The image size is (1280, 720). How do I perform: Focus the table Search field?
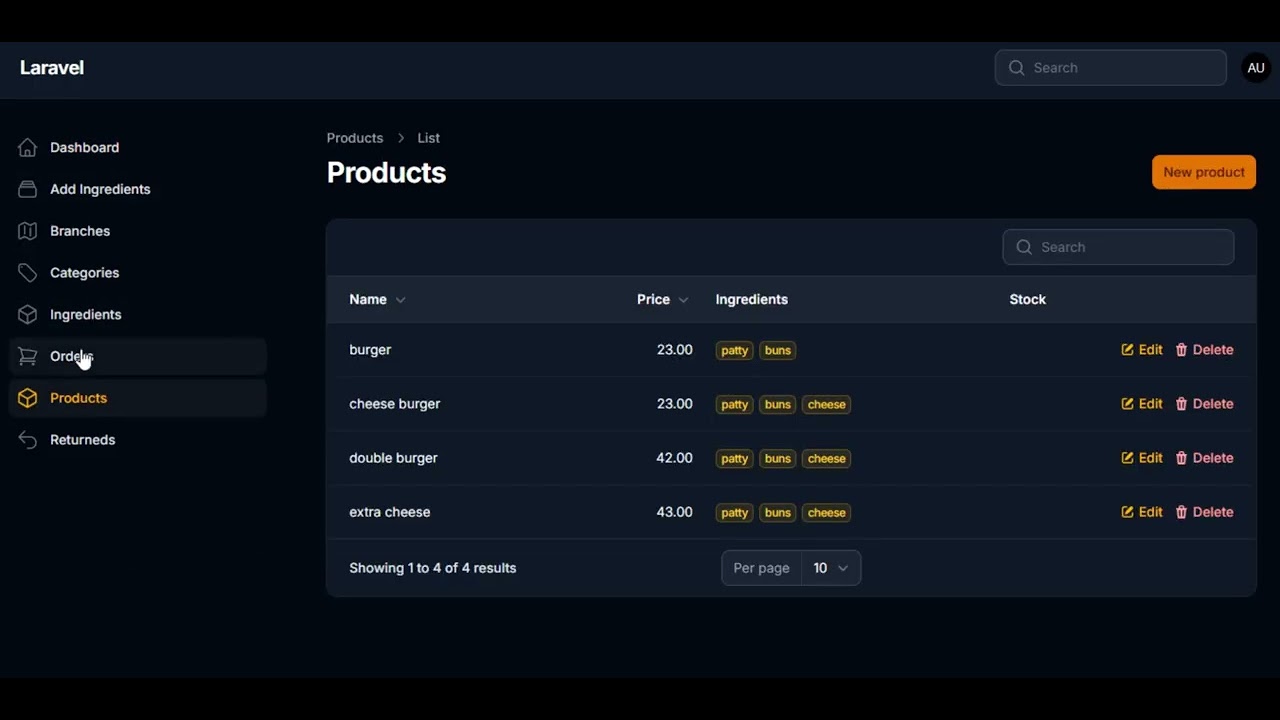[x=1118, y=247]
